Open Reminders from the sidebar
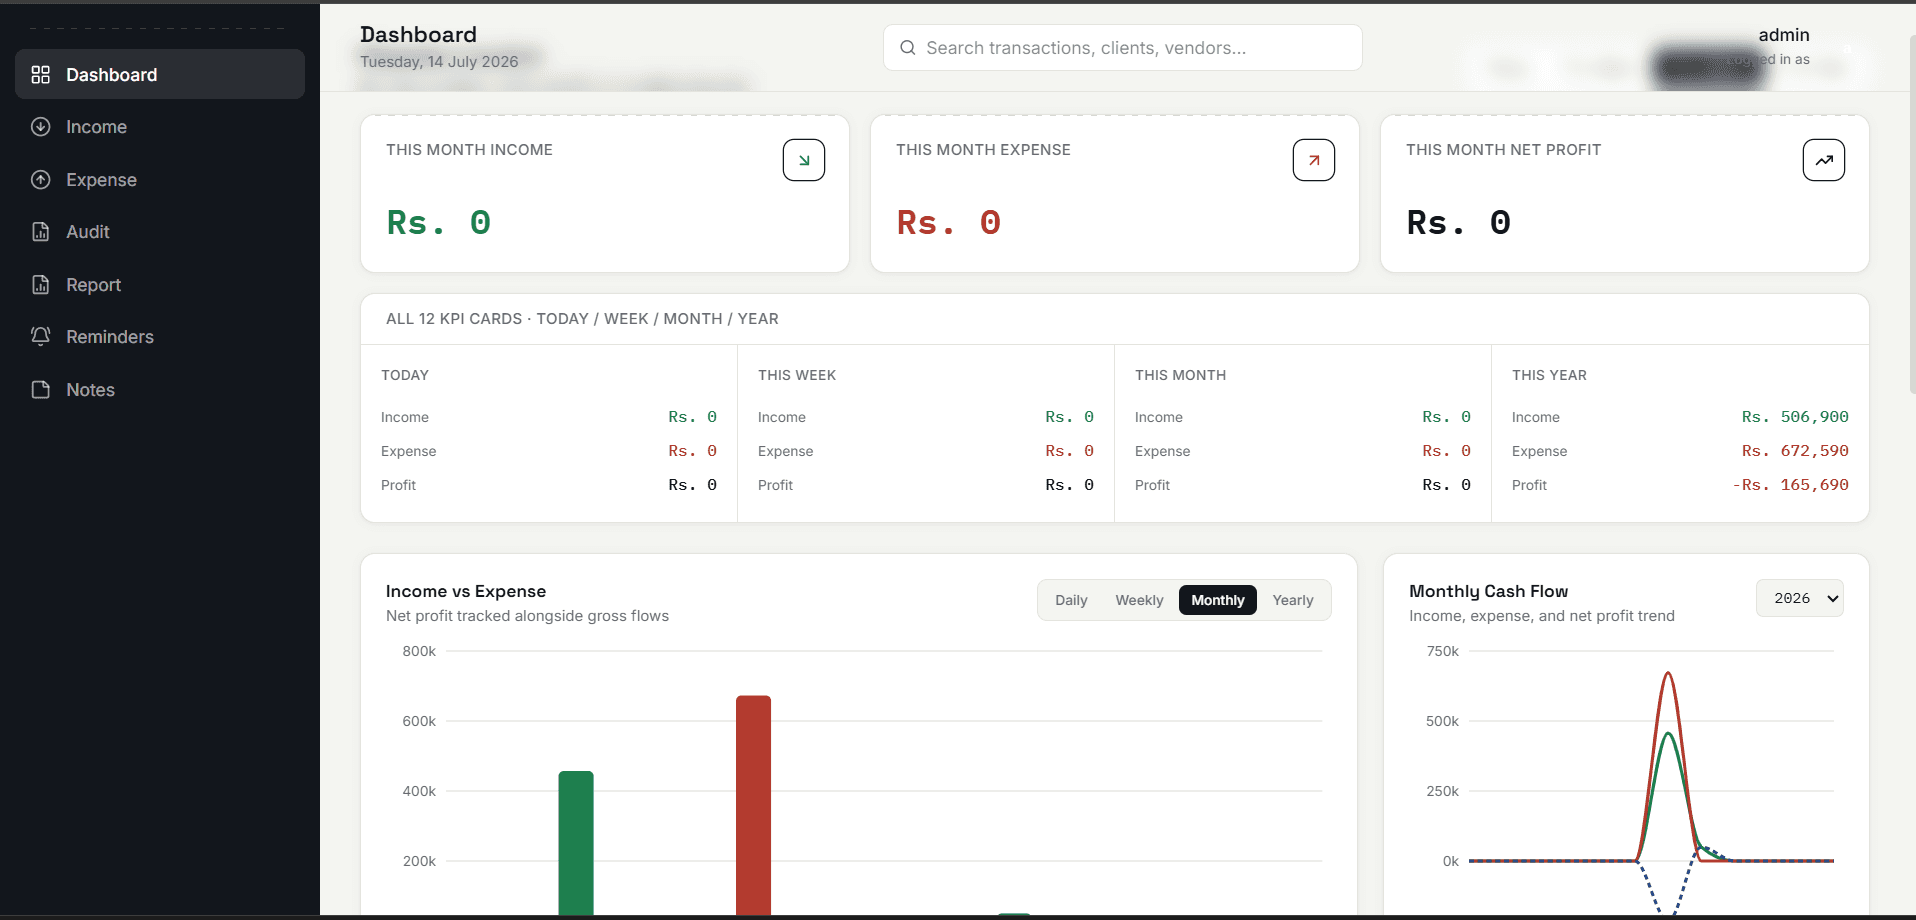Screen dimensions: 1916x920 (x=160, y=337)
